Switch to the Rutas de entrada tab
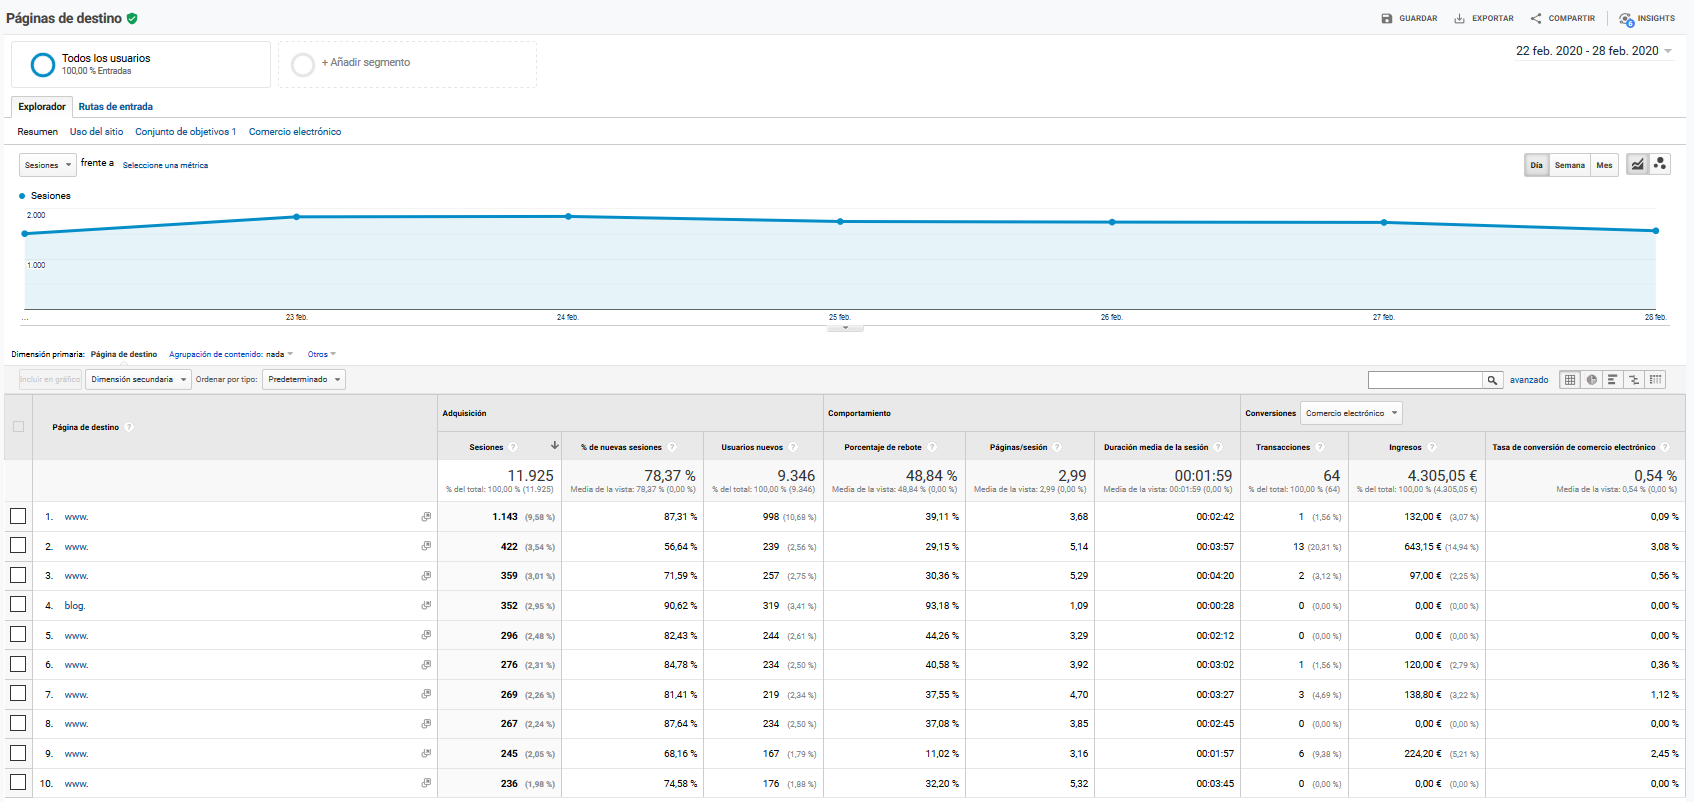This screenshot has height=802, width=1694. click(116, 106)
